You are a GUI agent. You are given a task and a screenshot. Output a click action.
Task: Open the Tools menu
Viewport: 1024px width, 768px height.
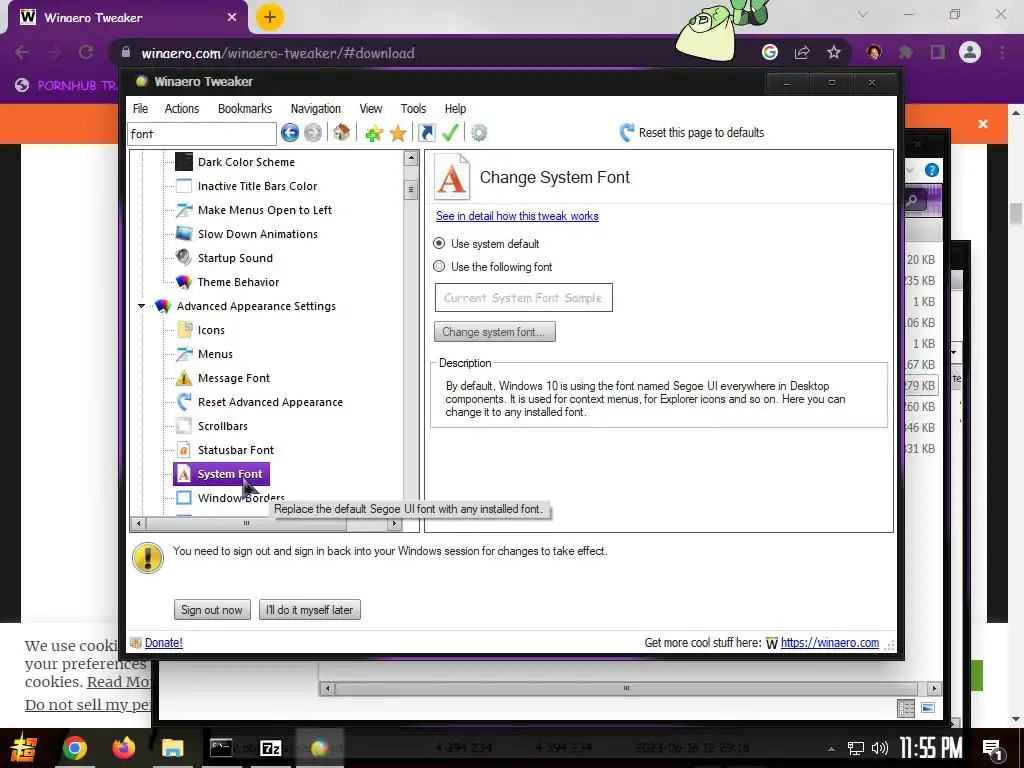413,108
